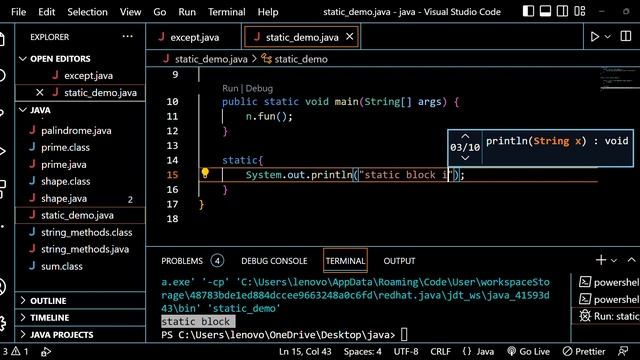Toggle the bottom panel layout icon
Screen dimensions: 640x360
545,11
